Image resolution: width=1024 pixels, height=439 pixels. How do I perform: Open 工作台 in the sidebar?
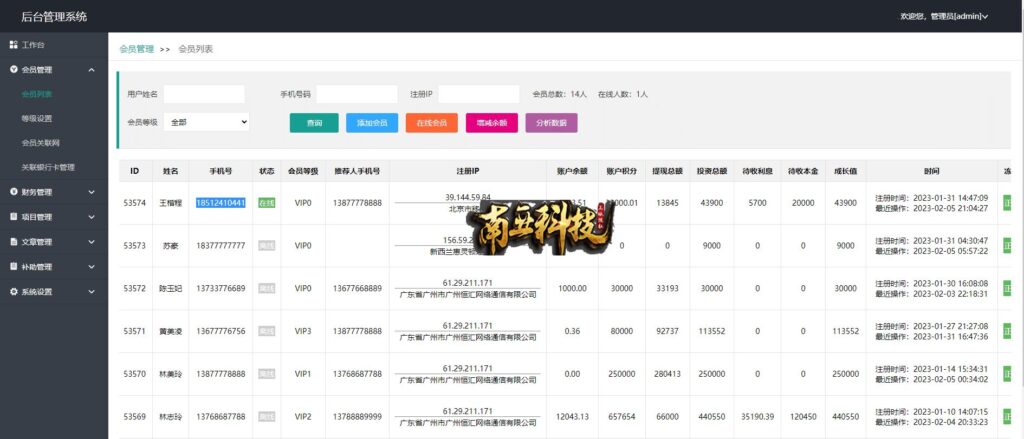33,45
